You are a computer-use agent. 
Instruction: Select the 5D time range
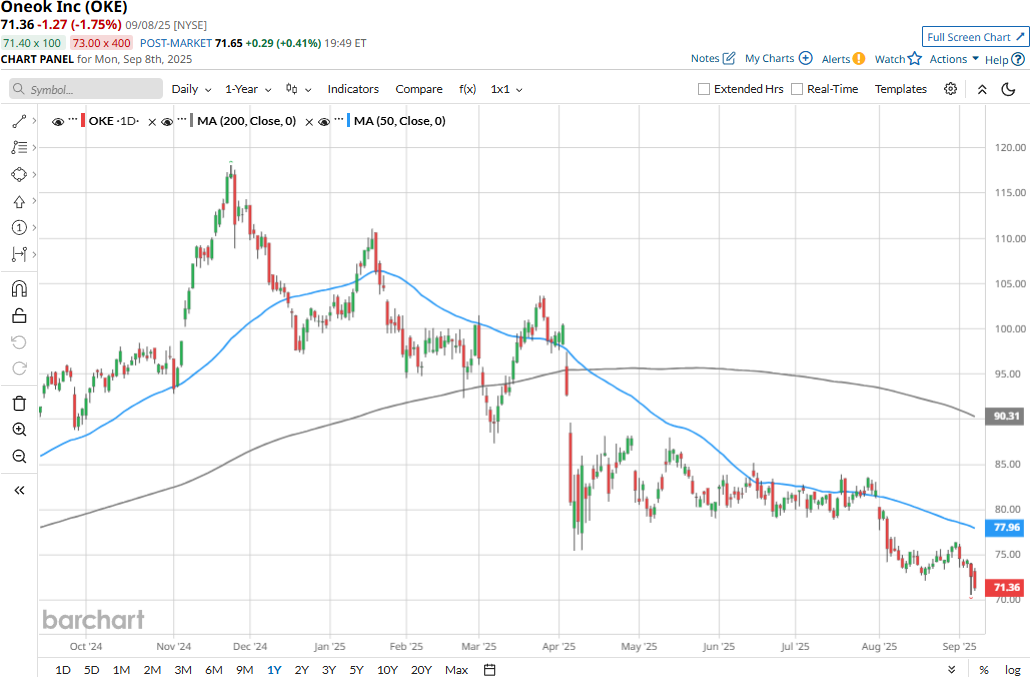click(x=91, y=670)
